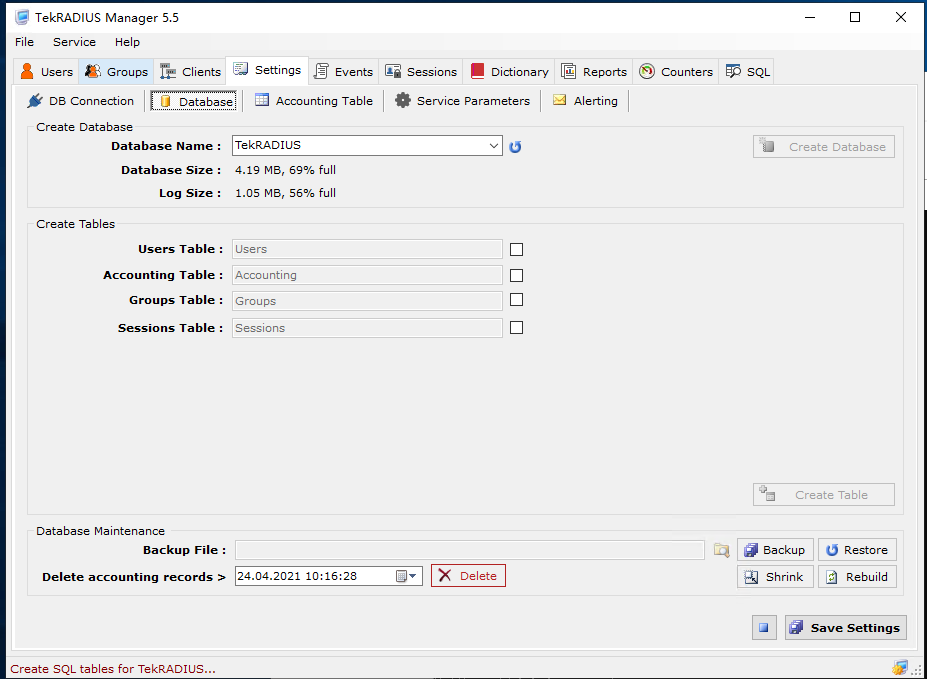Browse for backup file folder icon
This screenshot has height=679, width=927.
[x=721, y=550]
